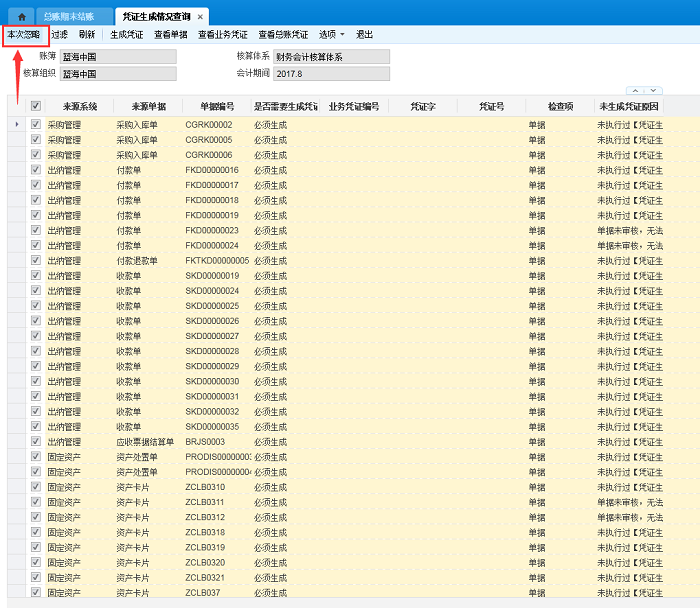The image size is (700, 608).
Task: Toggle checkbox for row FKD00000016
Action: point(36,170)
